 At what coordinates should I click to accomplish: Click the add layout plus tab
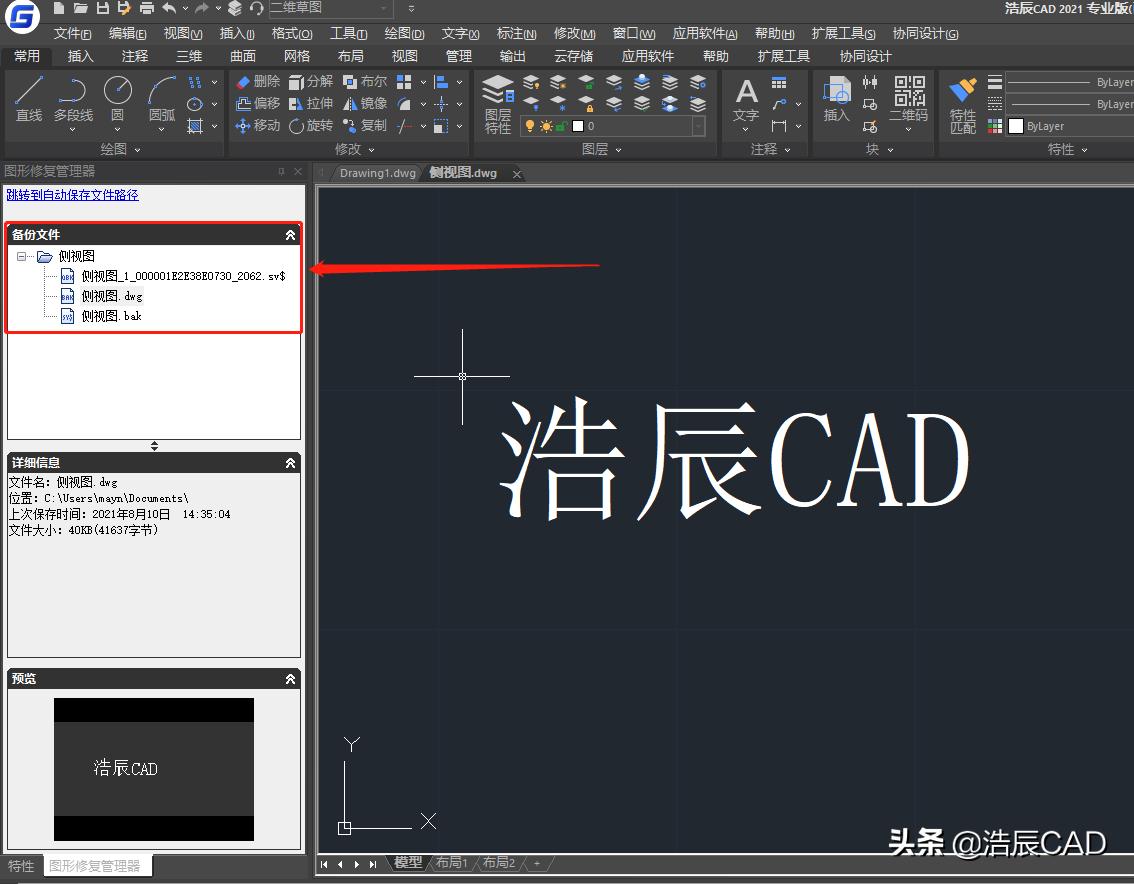(537, 863)
